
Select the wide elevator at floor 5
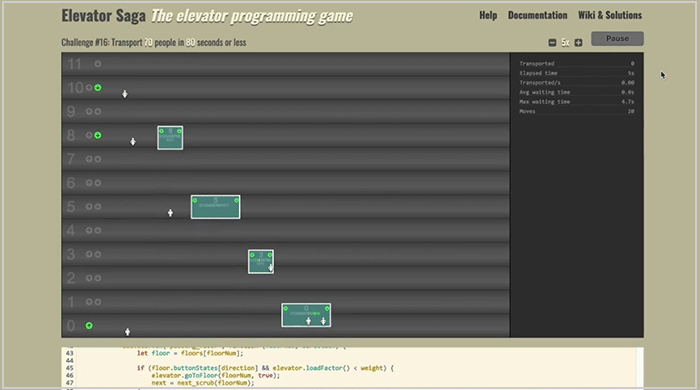pyautogui.click(x=216, y=207)
